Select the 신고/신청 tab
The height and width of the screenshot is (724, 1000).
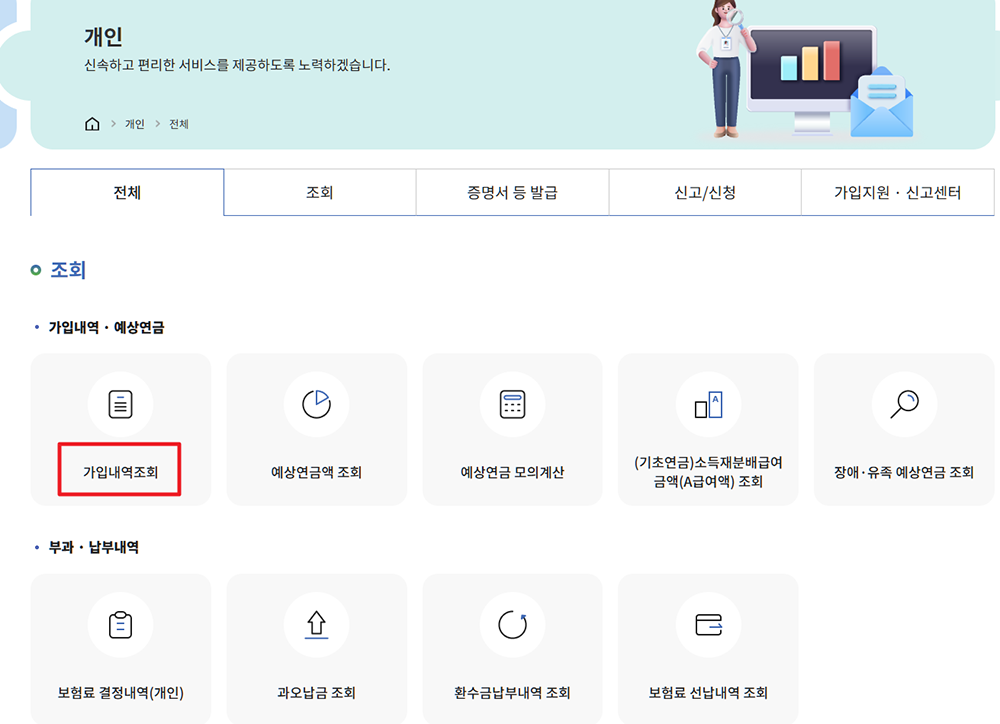click(x=704, y=192)
